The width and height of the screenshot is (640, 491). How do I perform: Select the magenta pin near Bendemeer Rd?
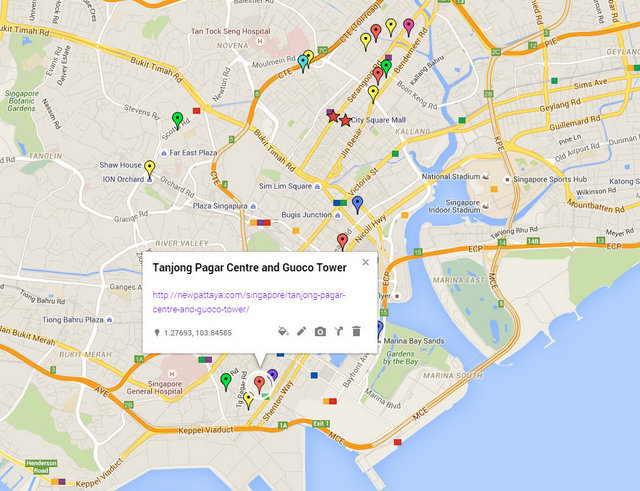pos(409,27)
